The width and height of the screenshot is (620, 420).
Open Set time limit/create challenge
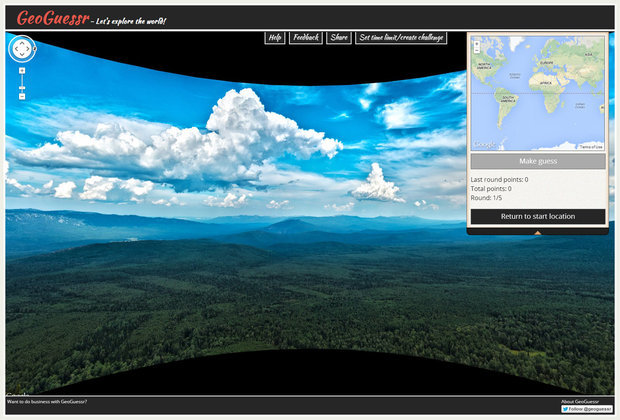tap(400, 38)
